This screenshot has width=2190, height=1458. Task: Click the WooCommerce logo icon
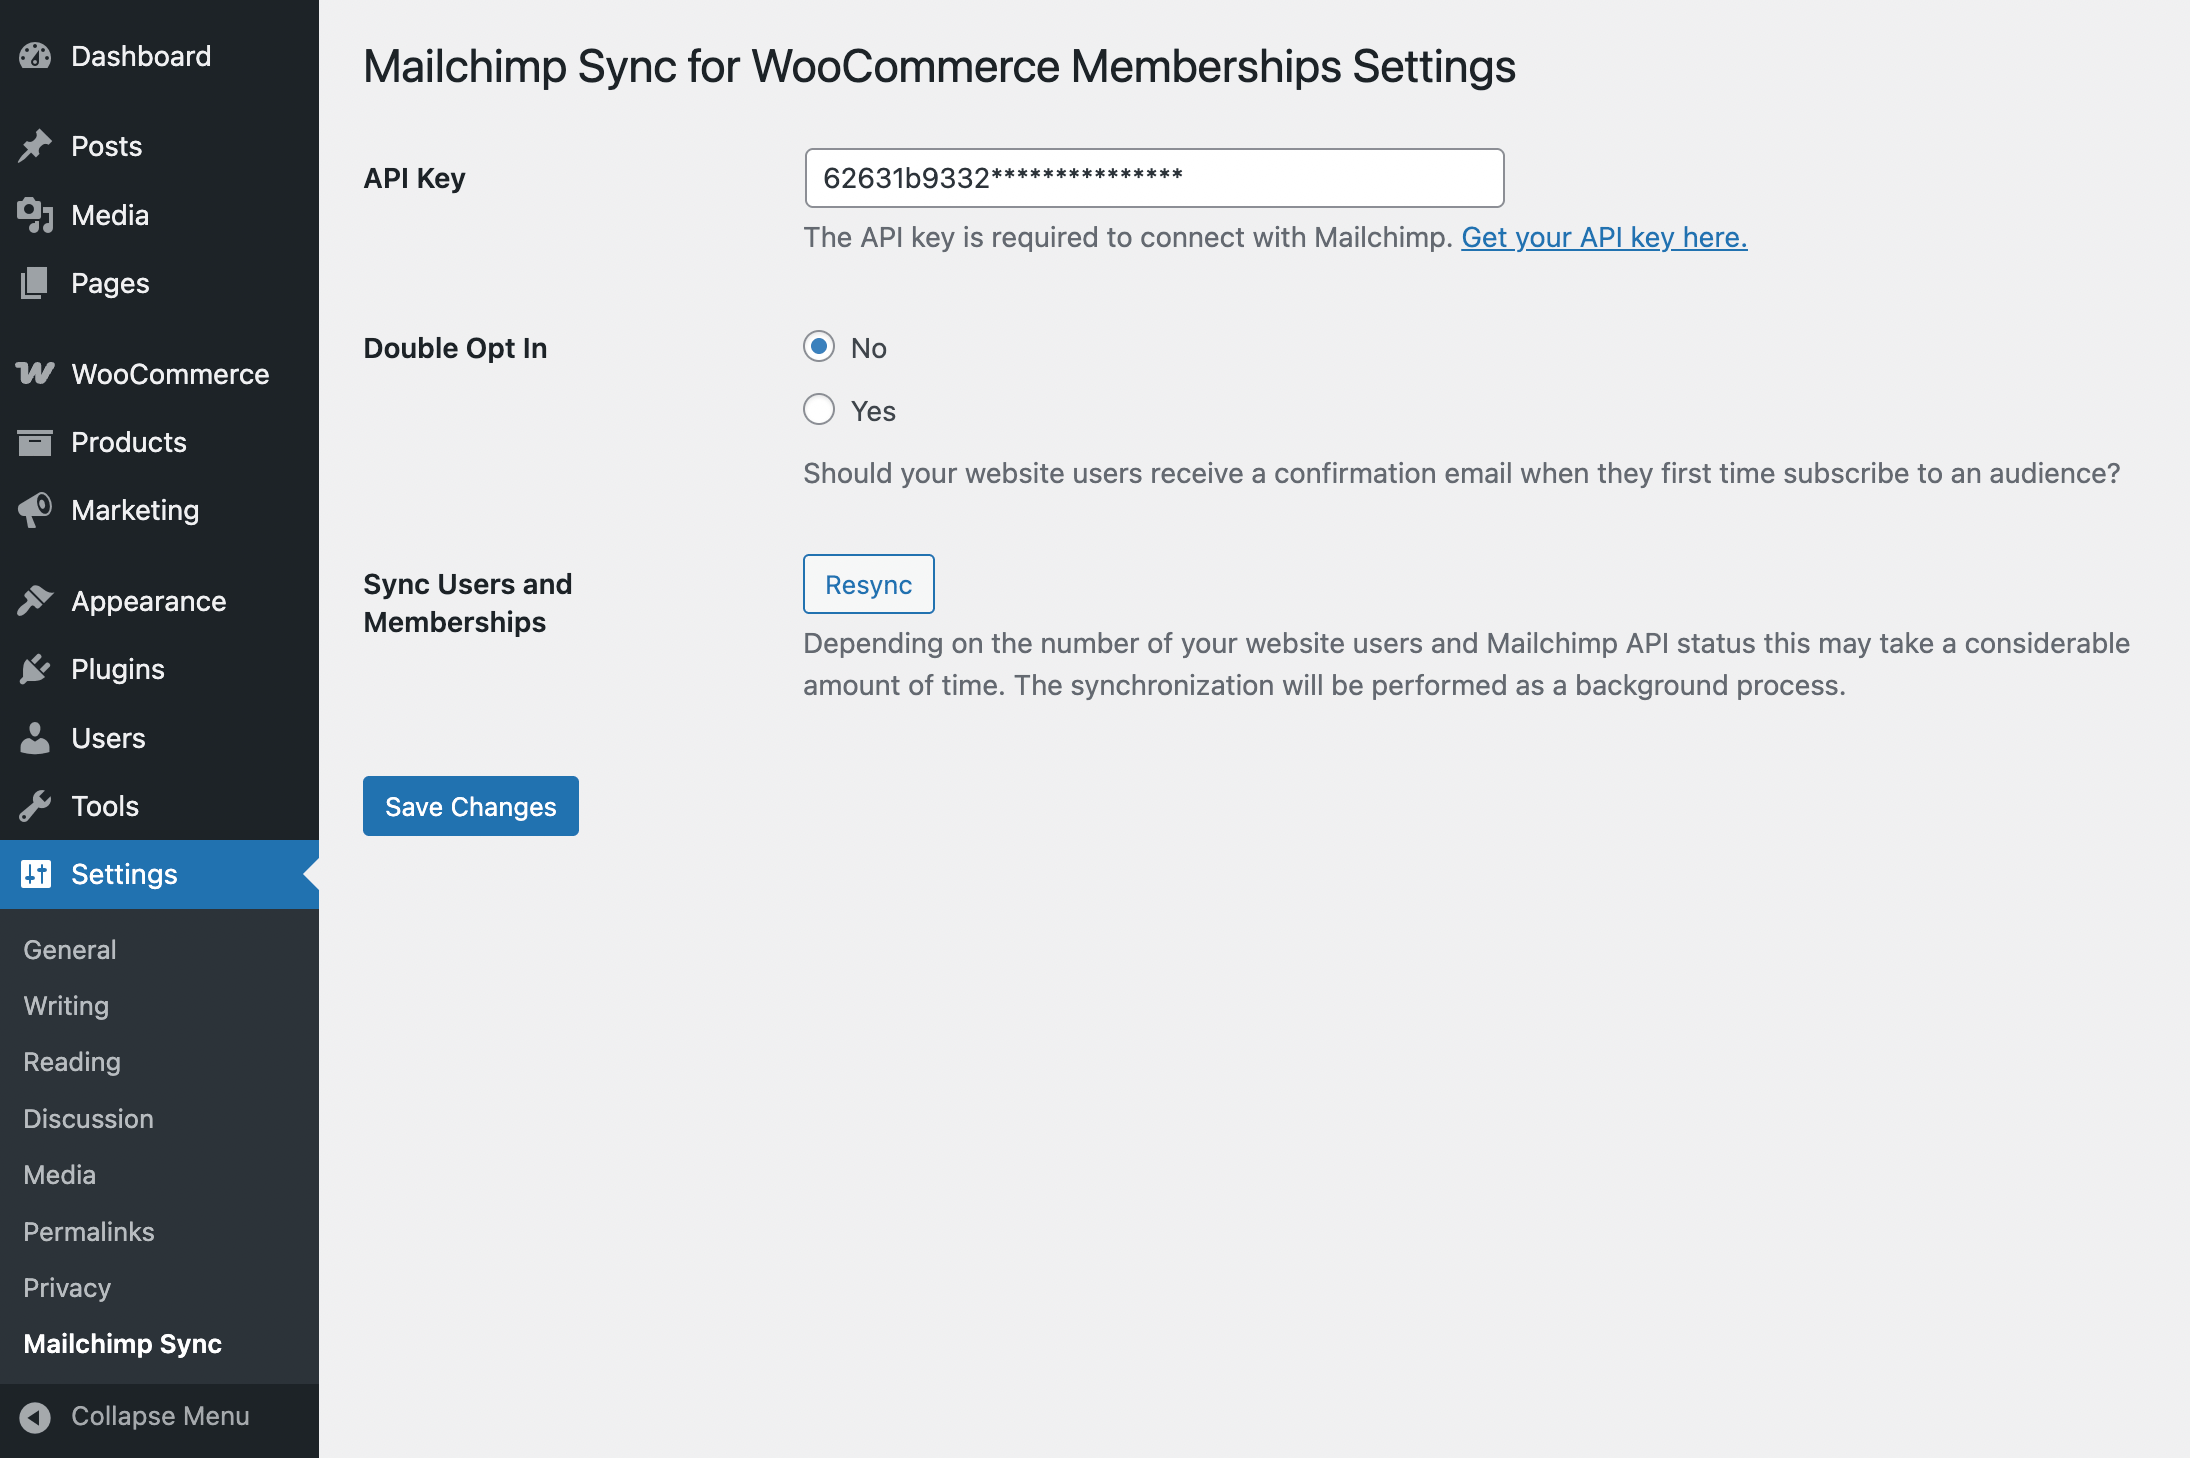(x=35, y=374)
